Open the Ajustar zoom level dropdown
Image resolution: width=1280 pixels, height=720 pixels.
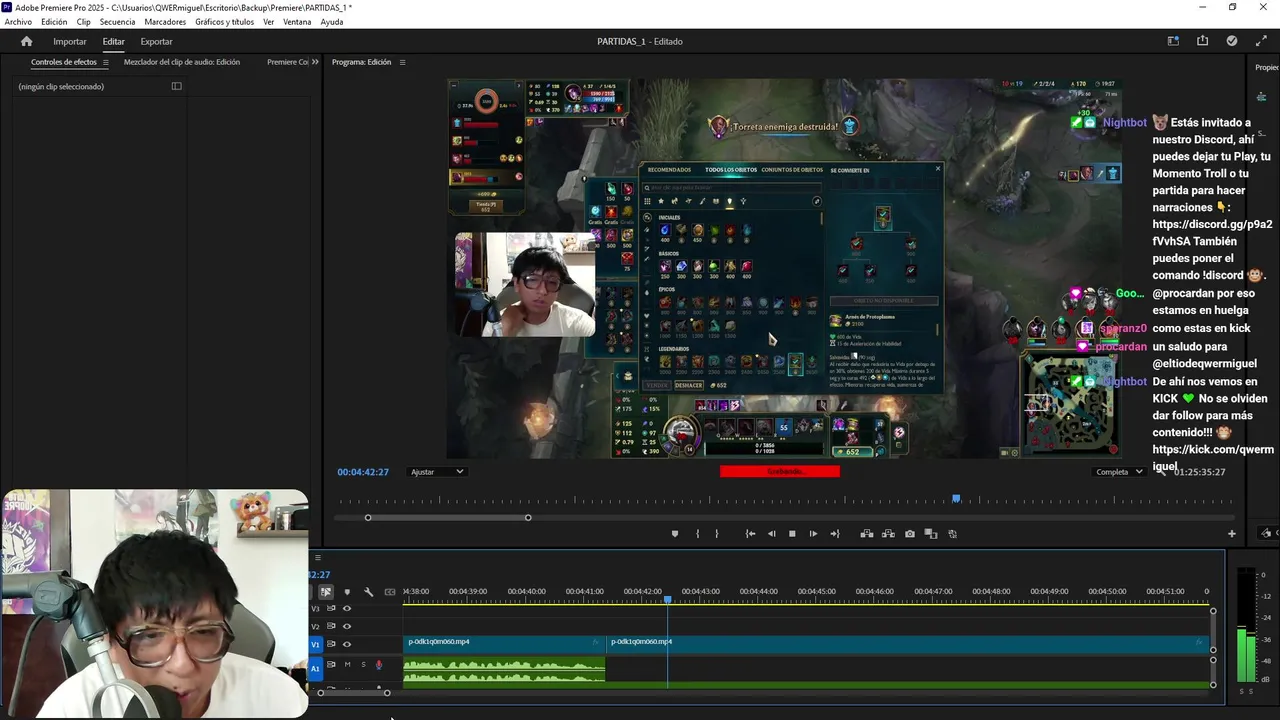pos(437,472)
